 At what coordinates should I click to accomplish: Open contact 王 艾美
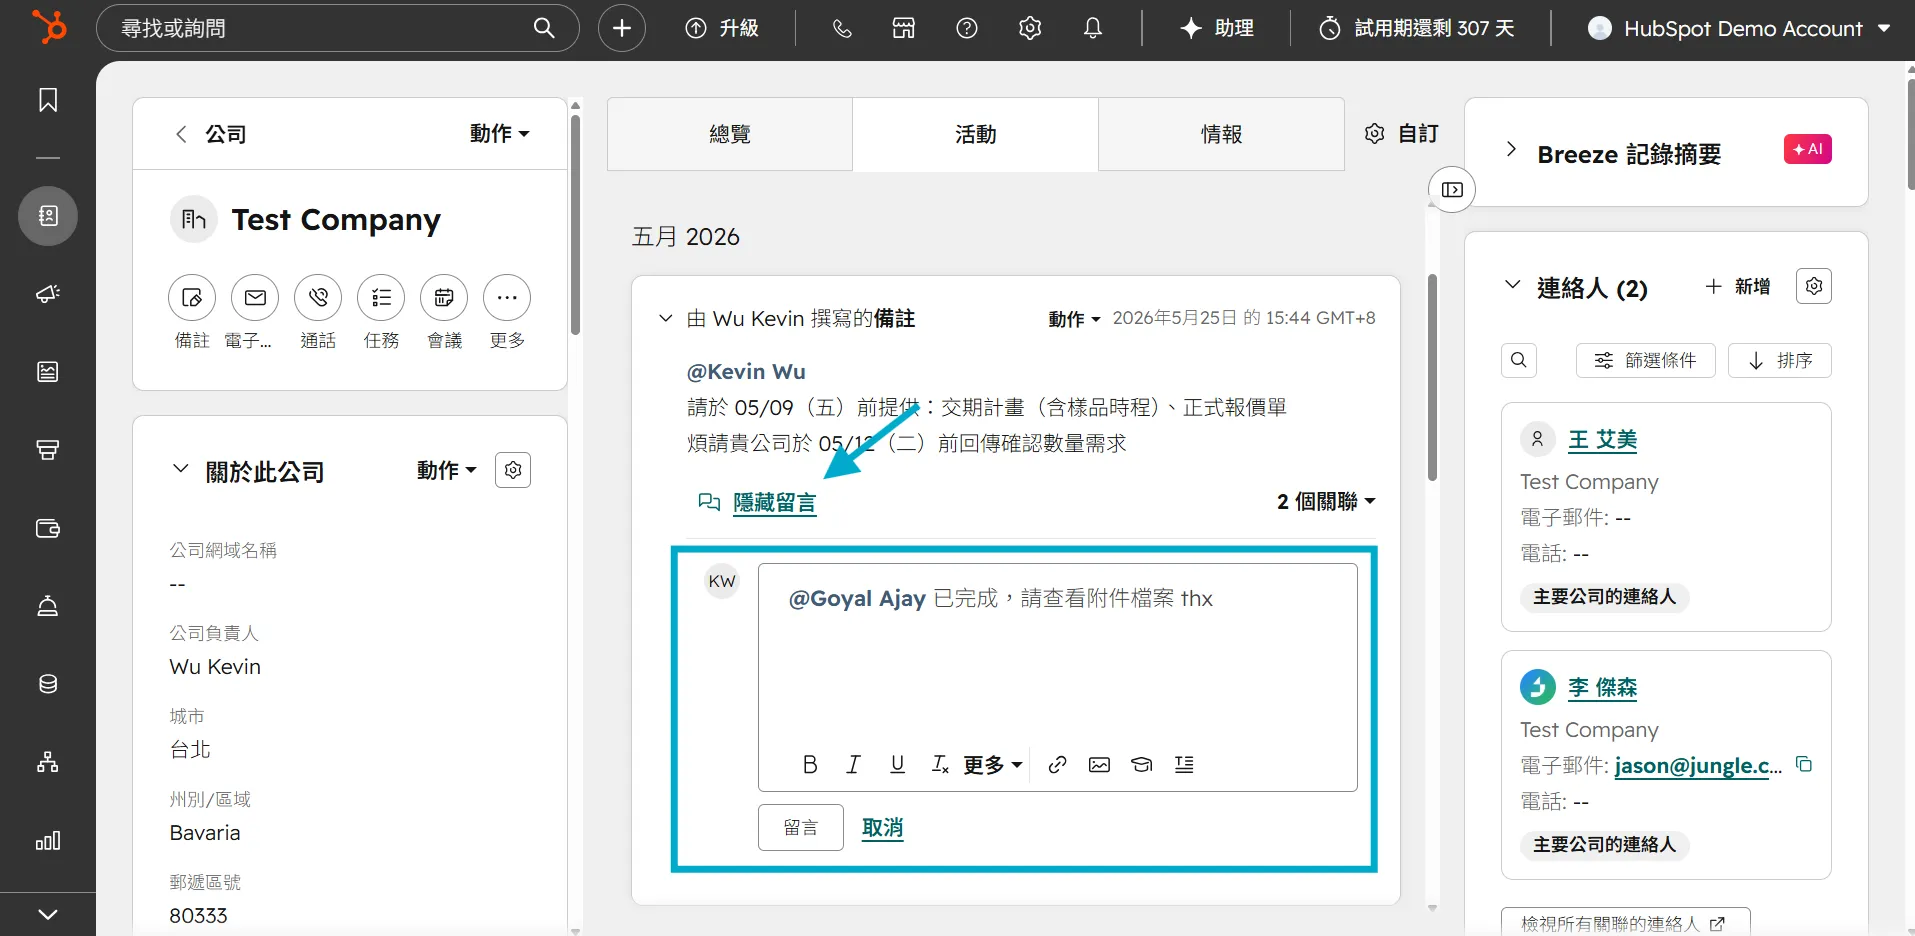click(1602, 440)
